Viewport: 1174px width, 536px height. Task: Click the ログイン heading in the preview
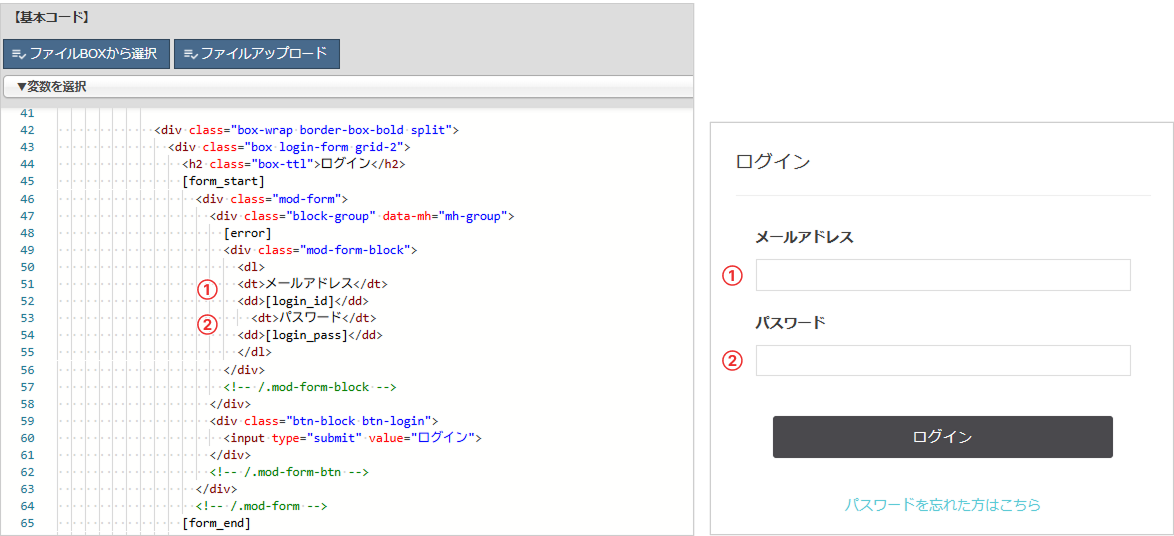coord(772,162)
